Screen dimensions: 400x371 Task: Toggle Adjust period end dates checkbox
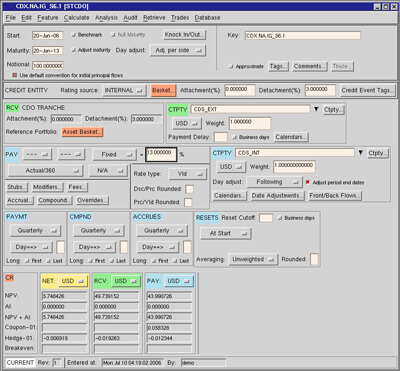coord(308,182)
